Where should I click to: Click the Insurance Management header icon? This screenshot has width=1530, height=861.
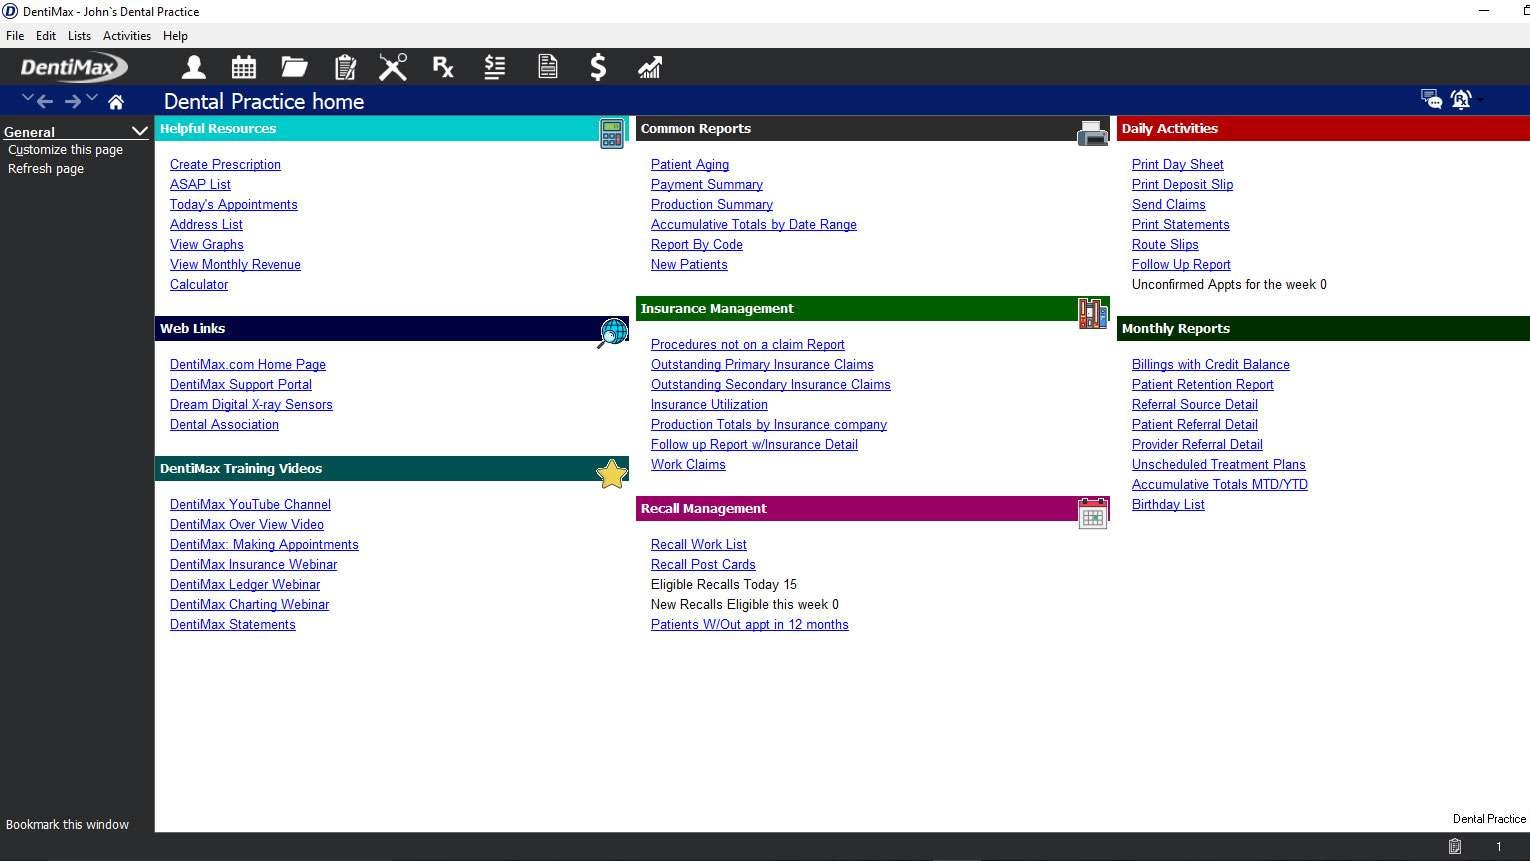click(1093, 313)
